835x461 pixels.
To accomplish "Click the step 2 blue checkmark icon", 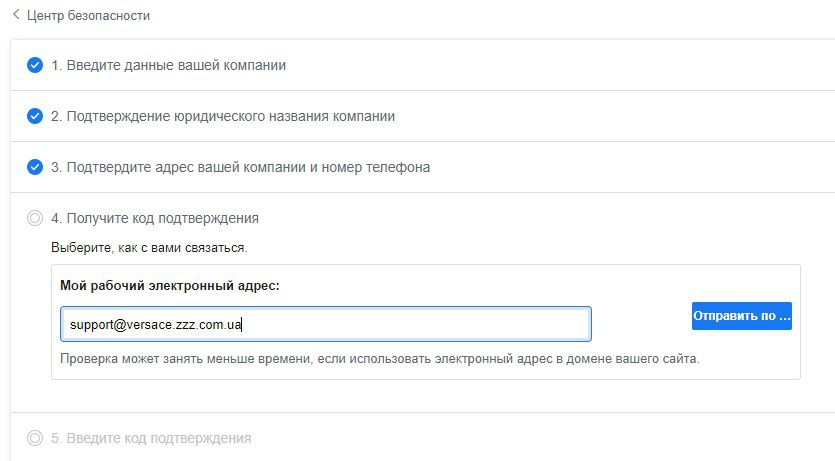I will click(35, 116).
